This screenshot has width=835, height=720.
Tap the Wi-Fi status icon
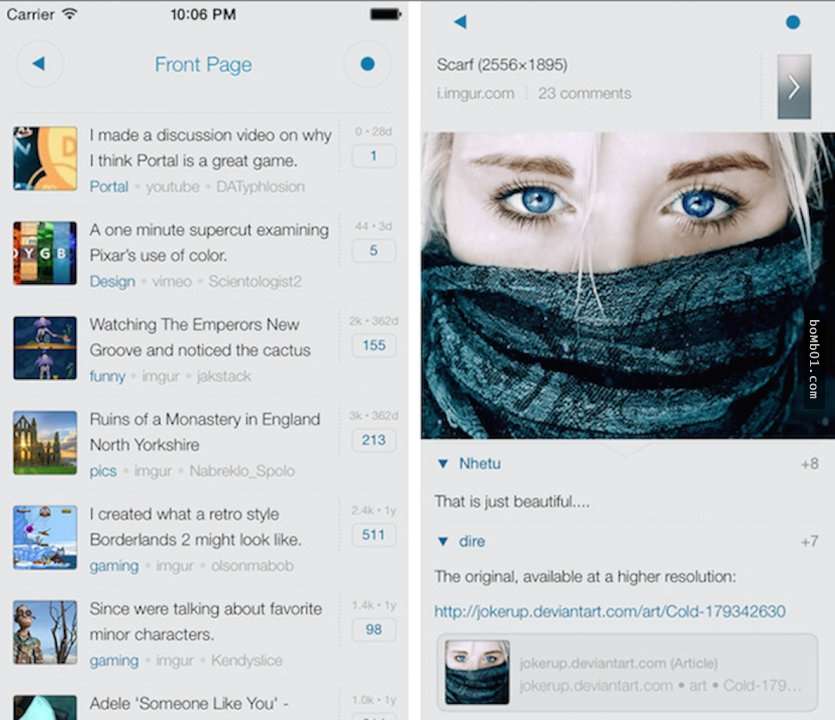[x=69, y=14]
